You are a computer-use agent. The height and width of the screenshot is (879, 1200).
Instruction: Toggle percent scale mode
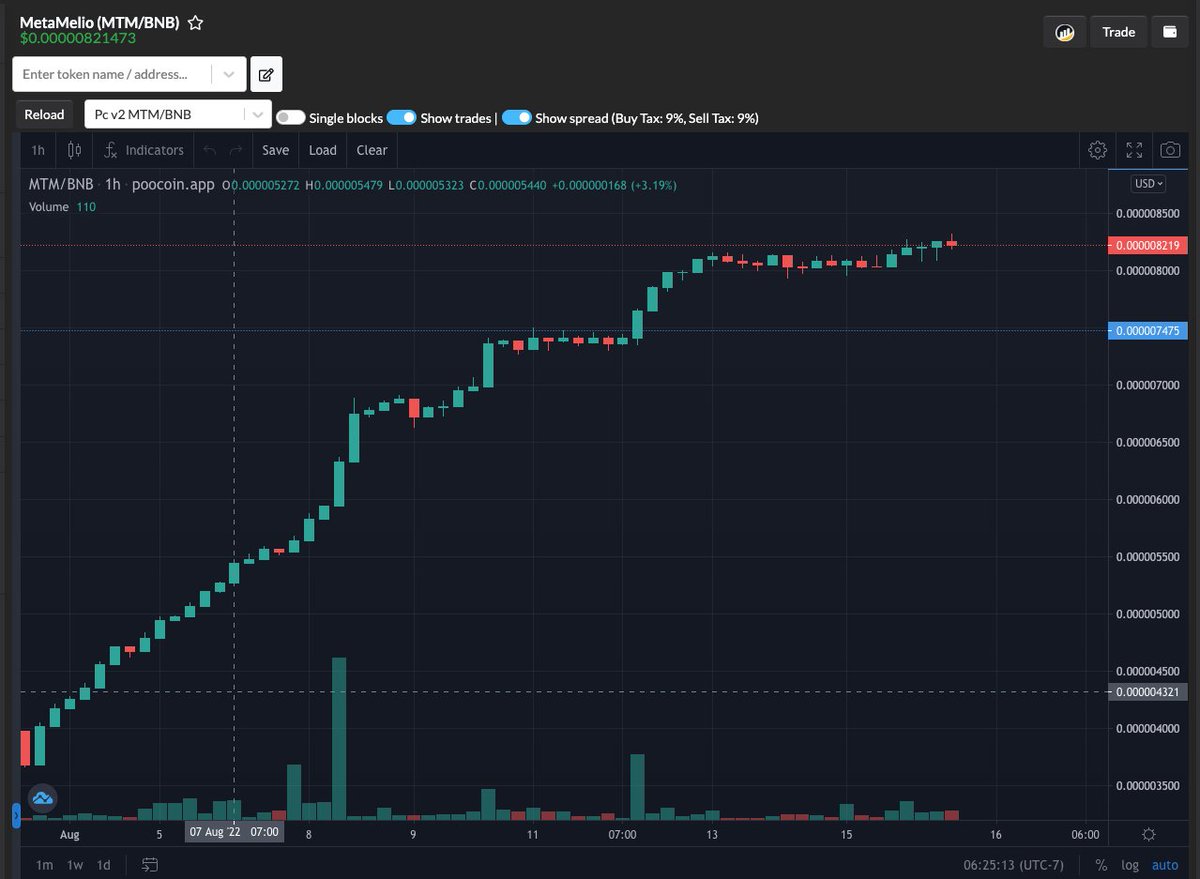tap(1101, 865)
